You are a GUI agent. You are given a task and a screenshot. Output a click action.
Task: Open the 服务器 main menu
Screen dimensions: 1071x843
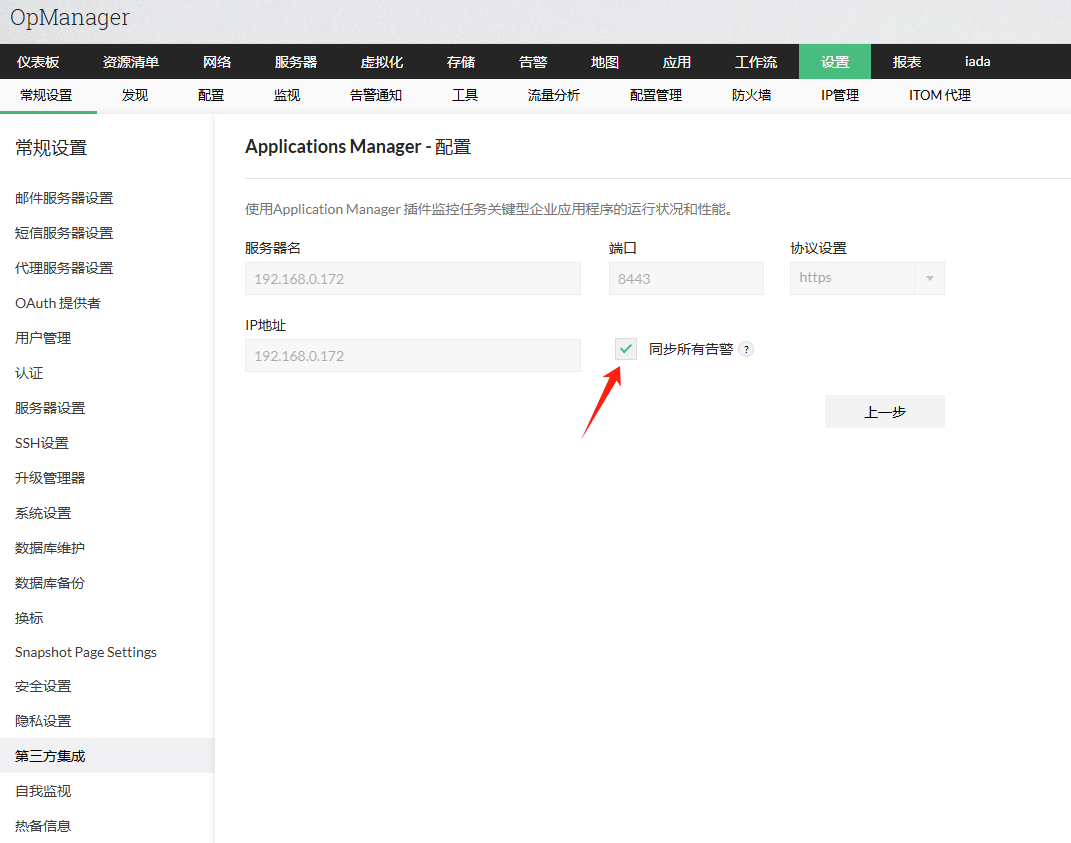(x=296, y=61)
